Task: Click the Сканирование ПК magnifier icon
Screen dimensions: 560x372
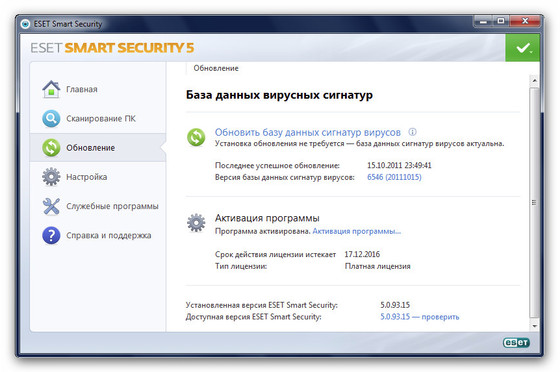Action: (51, 119)
